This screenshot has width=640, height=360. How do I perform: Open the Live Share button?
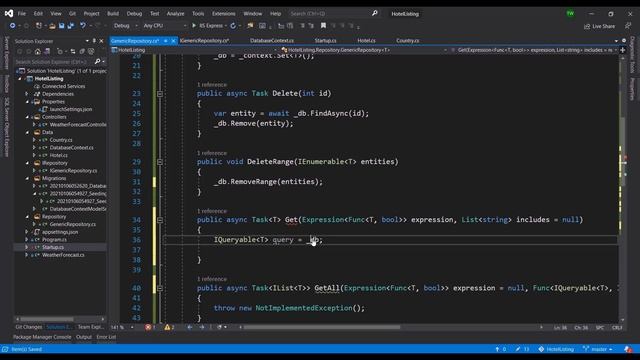[599, 26]
